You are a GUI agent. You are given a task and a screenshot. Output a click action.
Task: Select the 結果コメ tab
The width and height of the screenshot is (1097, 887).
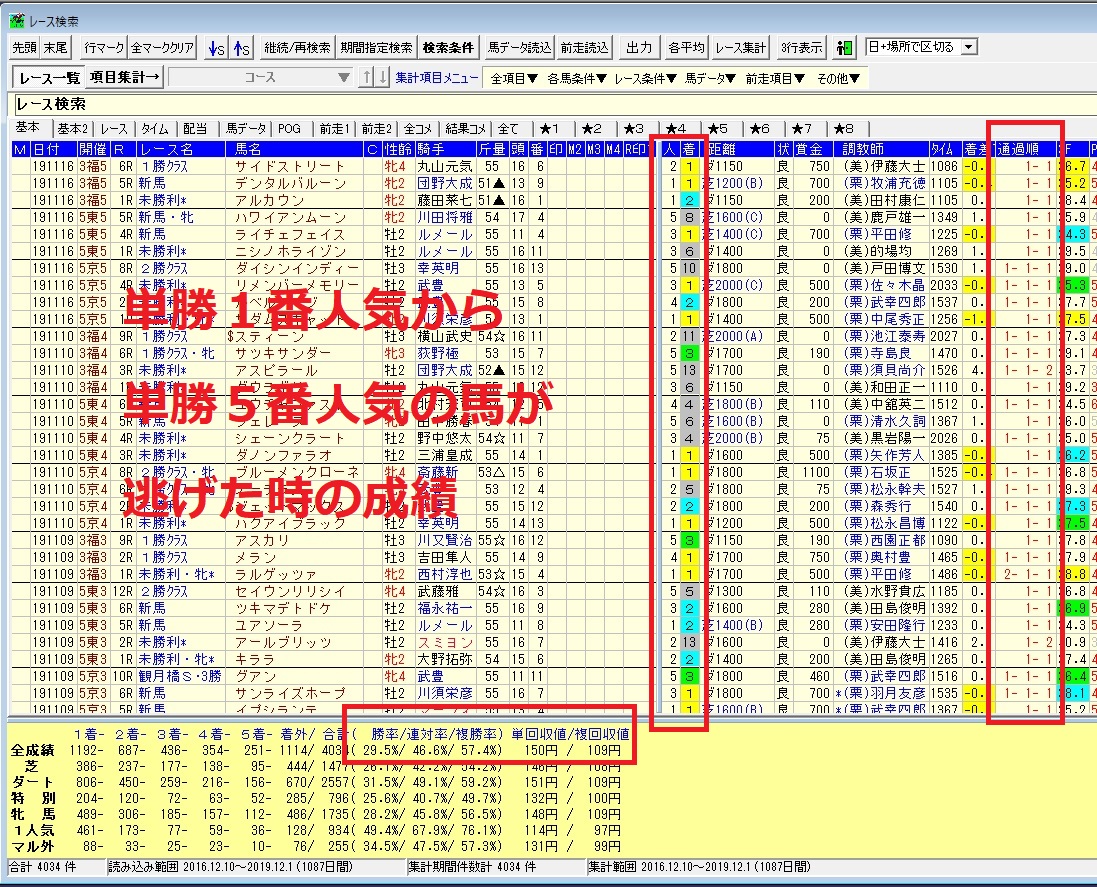pos(465,129)
